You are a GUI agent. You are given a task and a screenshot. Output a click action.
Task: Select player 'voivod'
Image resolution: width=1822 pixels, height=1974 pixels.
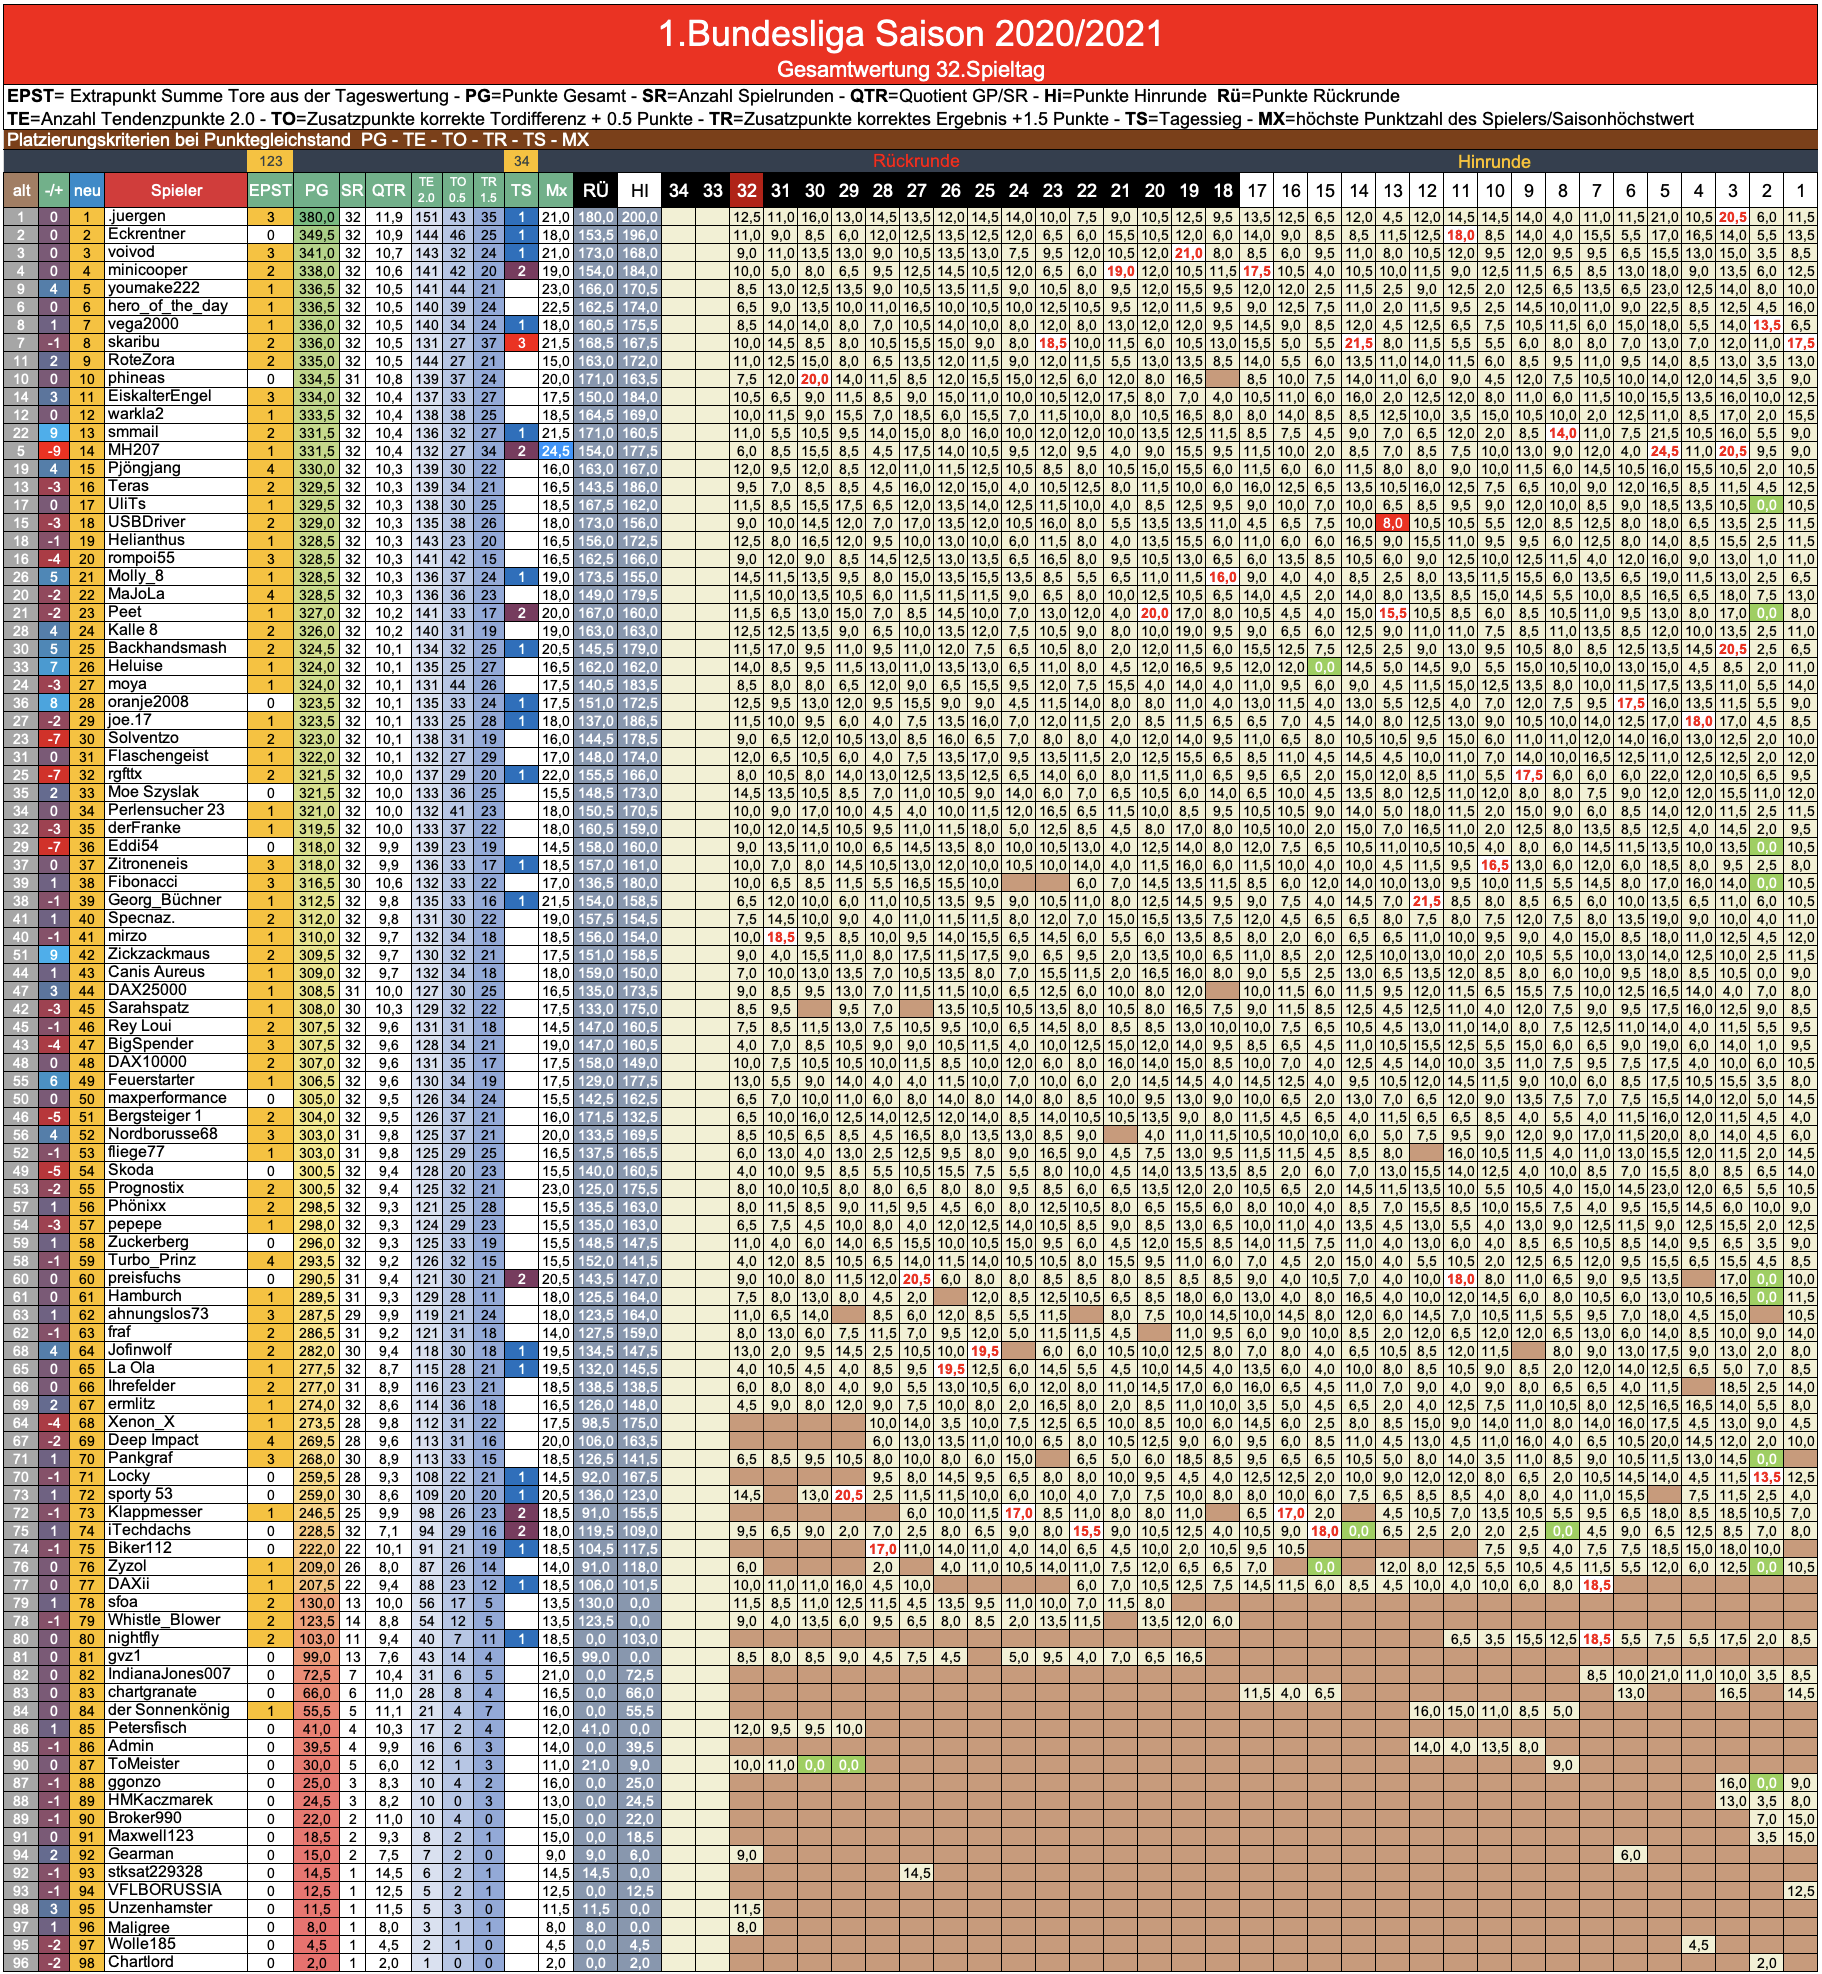click(x=176, y=252)
